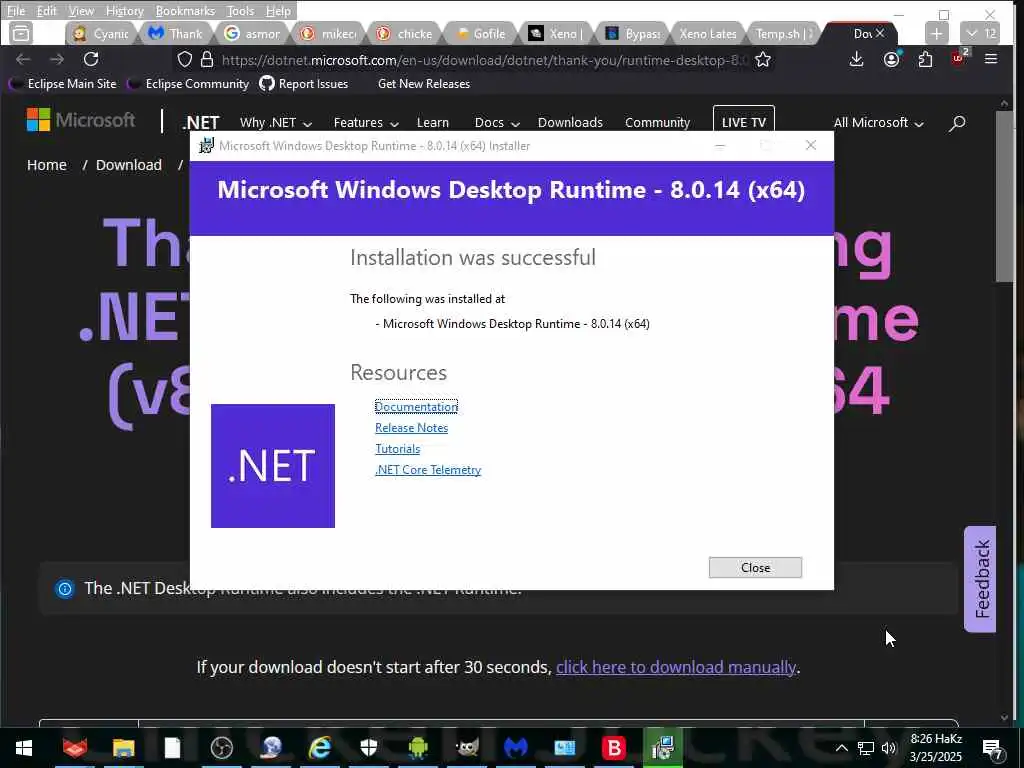Open the Firefox View icon
Viewport: 1024px width, 768px height.
tap(21, 33)
